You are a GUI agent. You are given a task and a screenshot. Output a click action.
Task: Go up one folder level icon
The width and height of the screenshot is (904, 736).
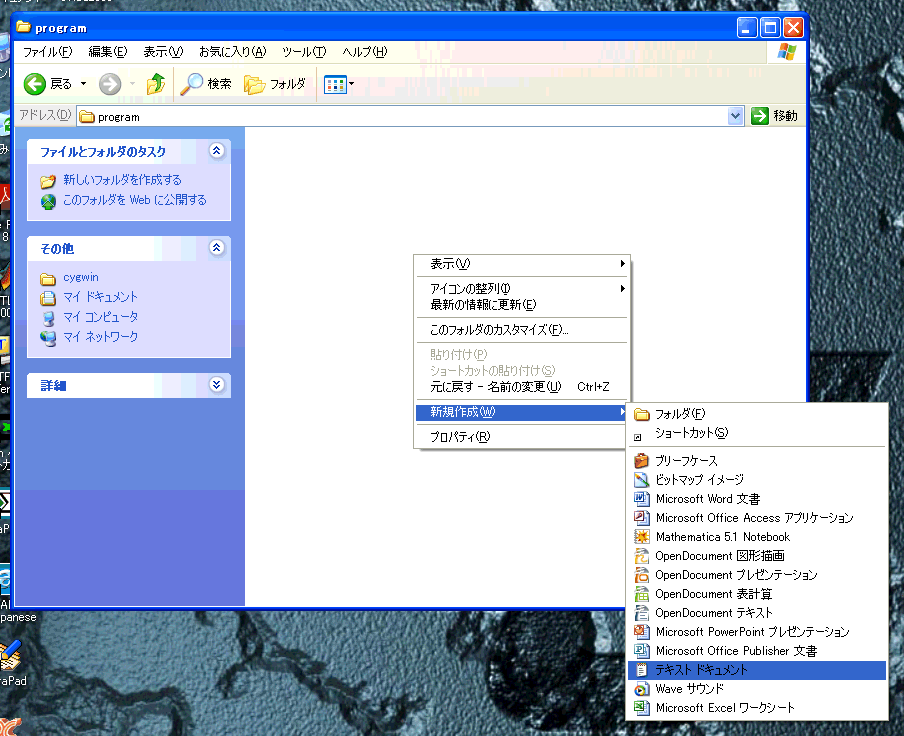pyautogui.click(x=156, y=84)
